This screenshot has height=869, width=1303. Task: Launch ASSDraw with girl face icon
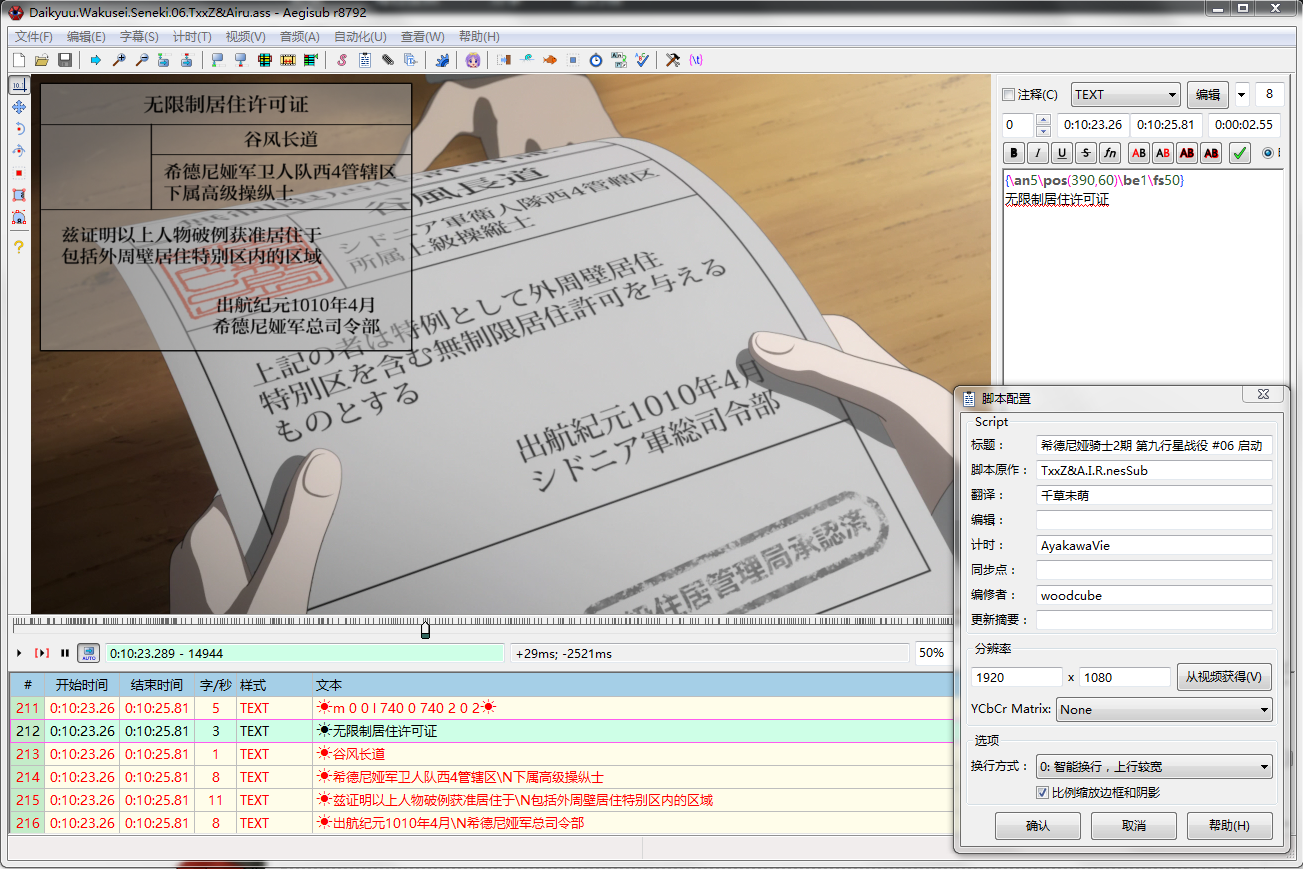point(473,60)
